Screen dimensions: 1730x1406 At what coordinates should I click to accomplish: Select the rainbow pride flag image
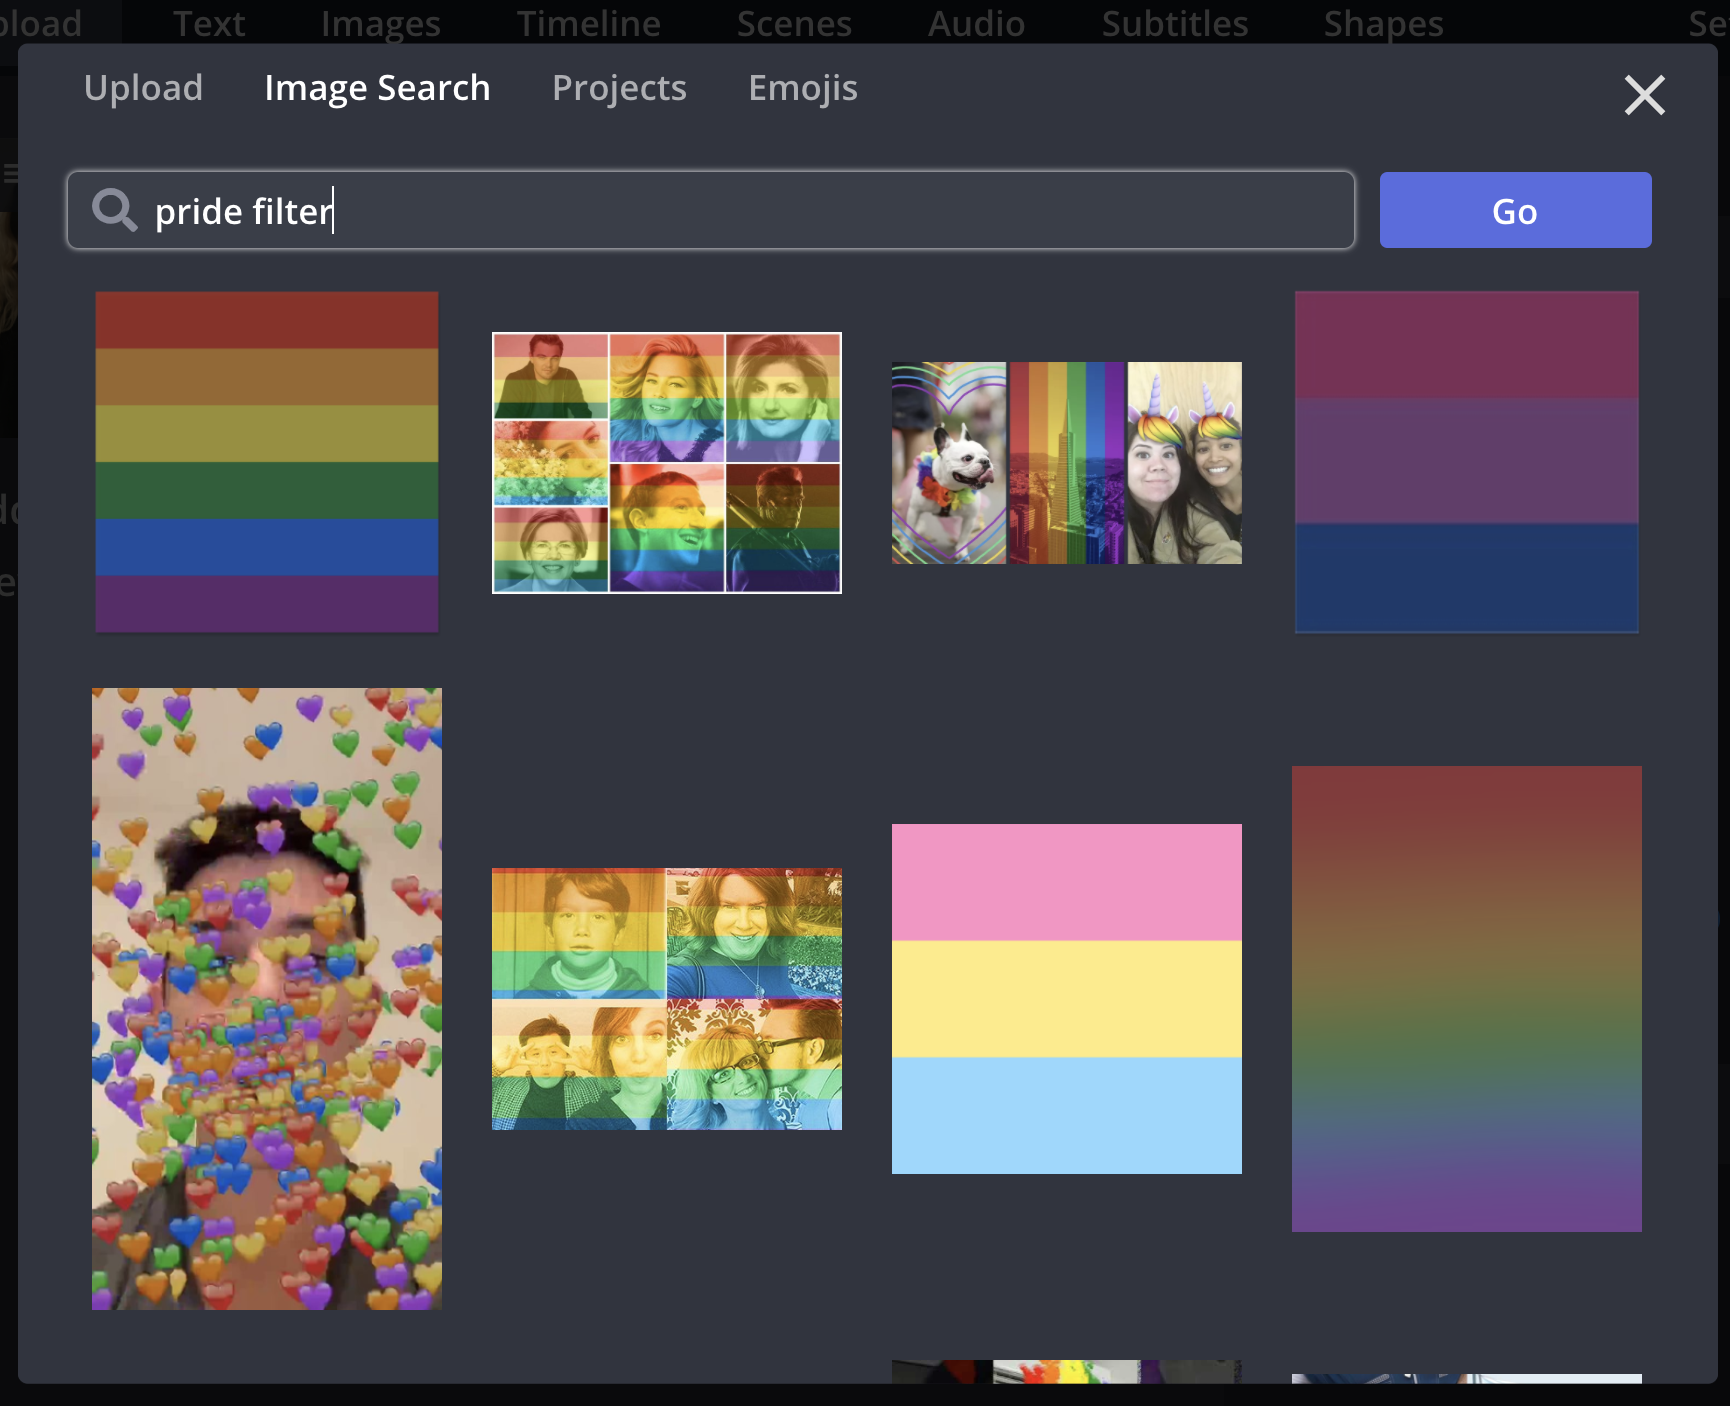coord(267,462)
